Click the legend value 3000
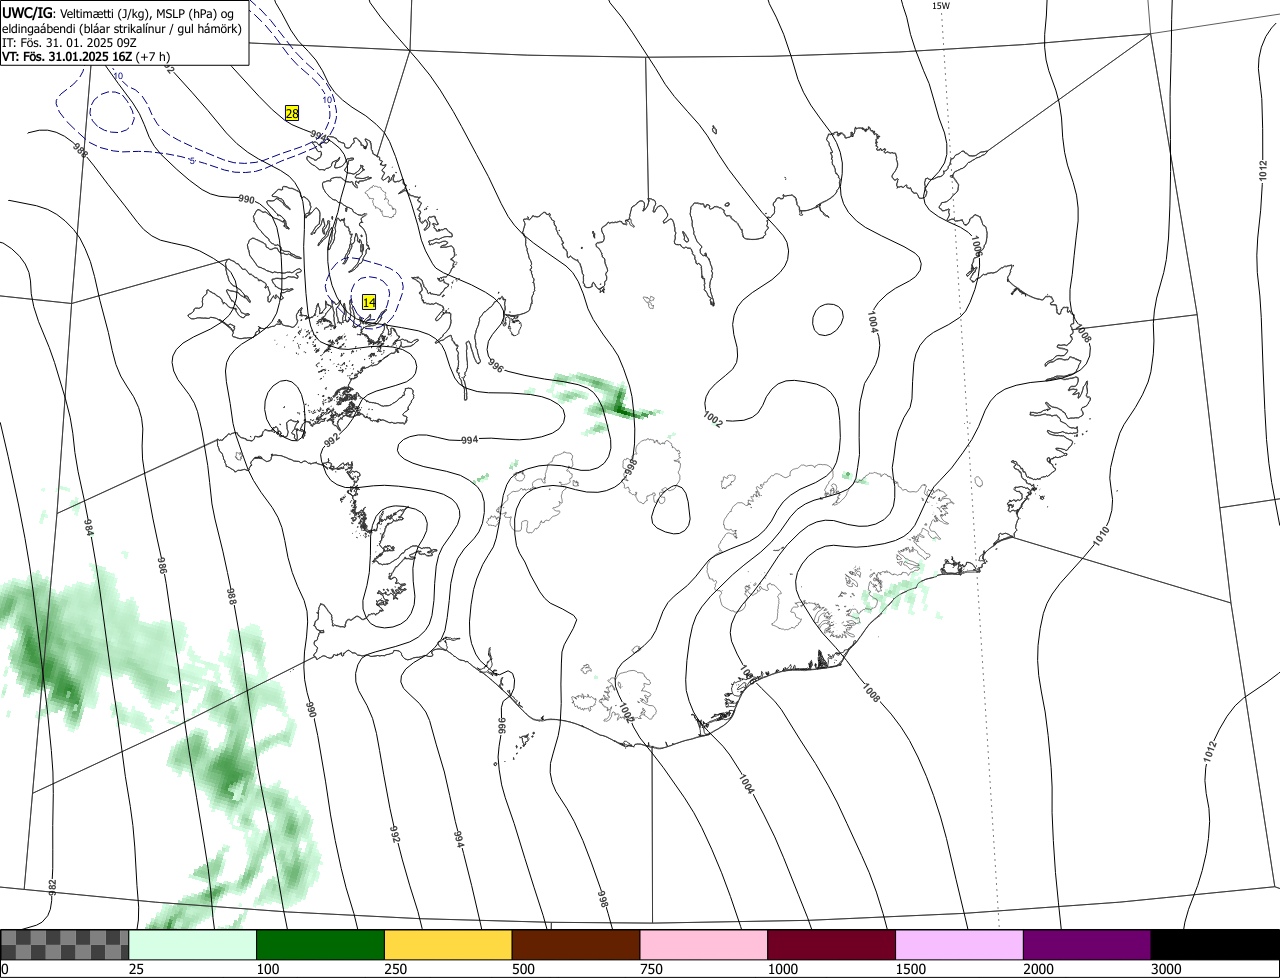This screenshot has width=1280, height=978. click(1166, 969)
